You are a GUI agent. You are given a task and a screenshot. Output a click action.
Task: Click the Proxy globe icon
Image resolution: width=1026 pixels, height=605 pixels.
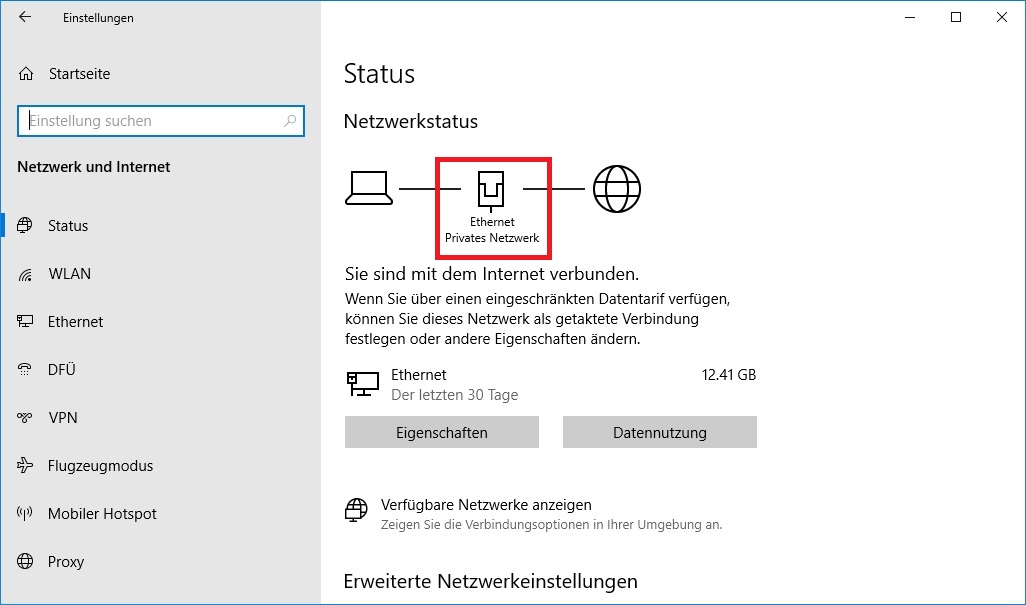click(26, 562)
